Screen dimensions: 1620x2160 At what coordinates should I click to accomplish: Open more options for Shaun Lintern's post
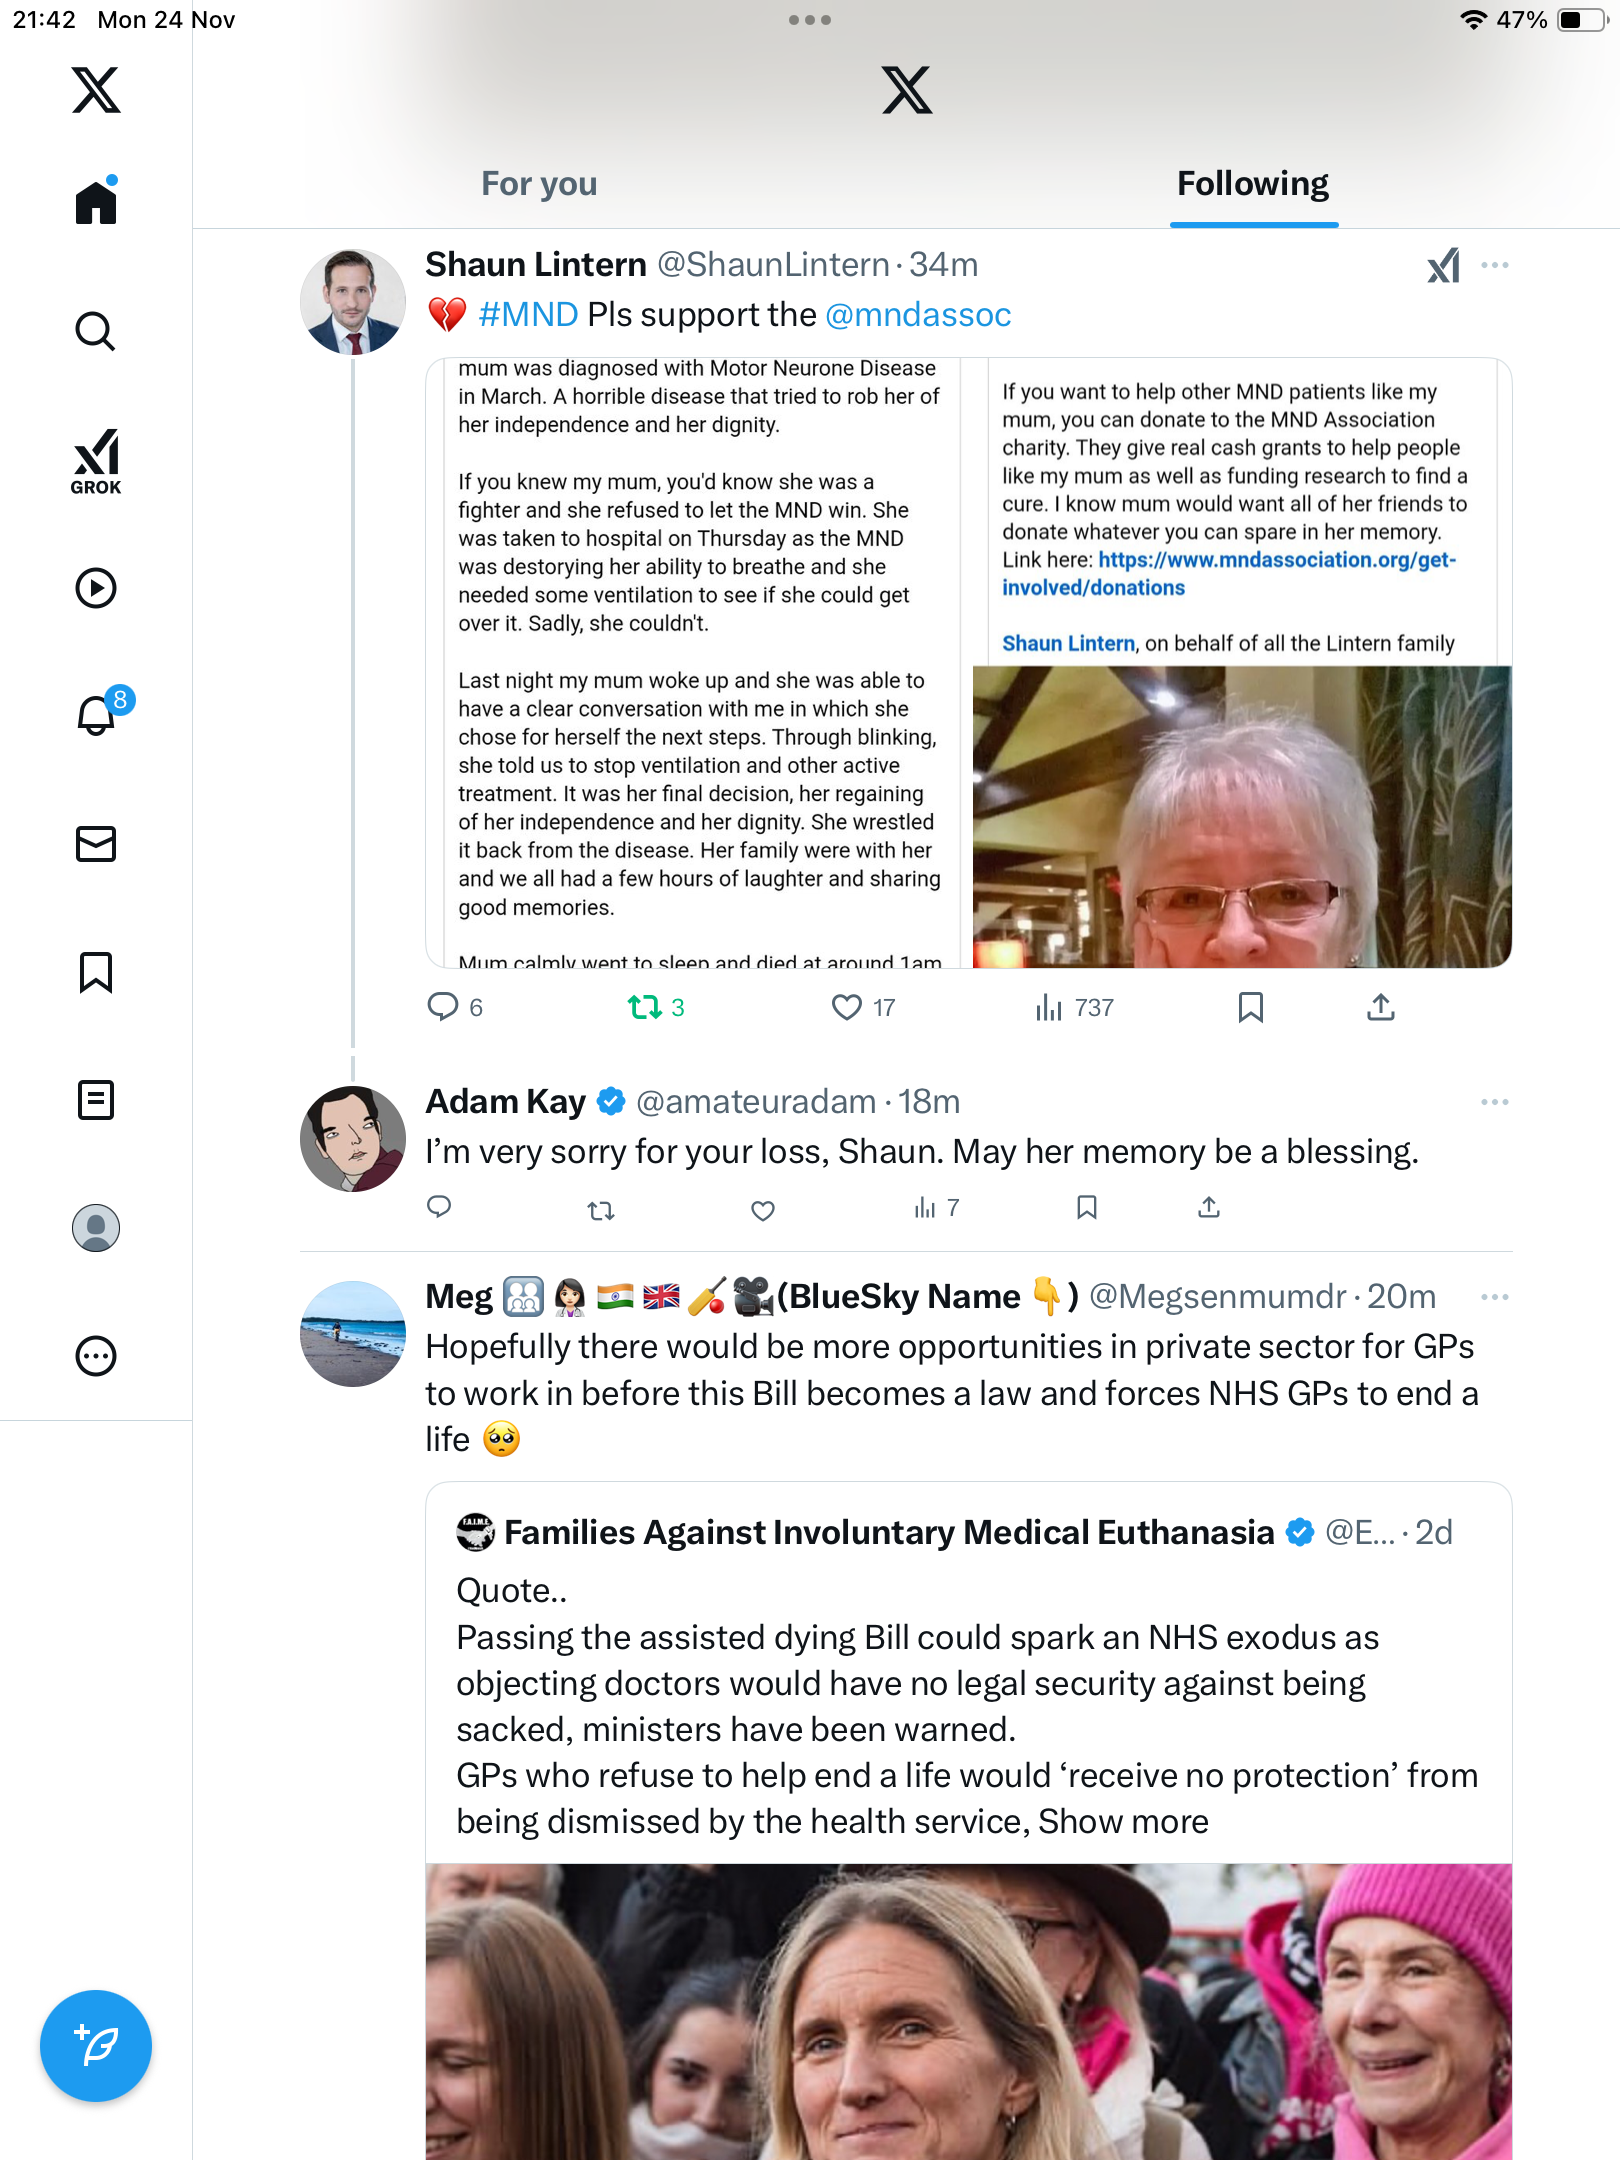point(1495,265)
